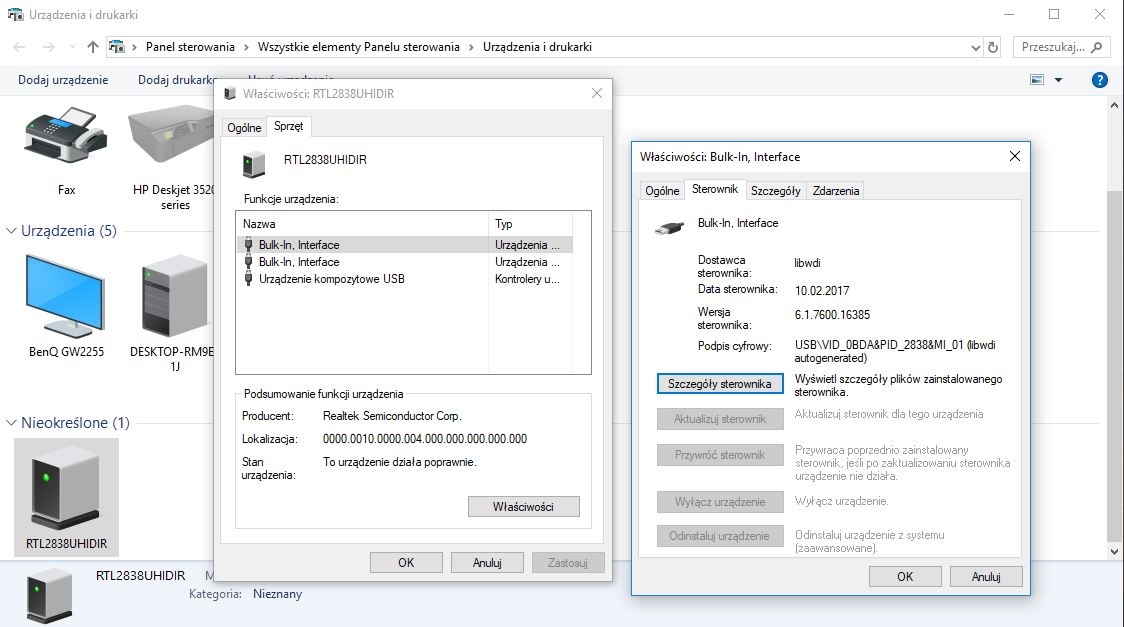Viewport: 1124px width, 627px height.
Task: Click OK in RTL2838UHIDIR properties dialog
Action: [406, 563]
